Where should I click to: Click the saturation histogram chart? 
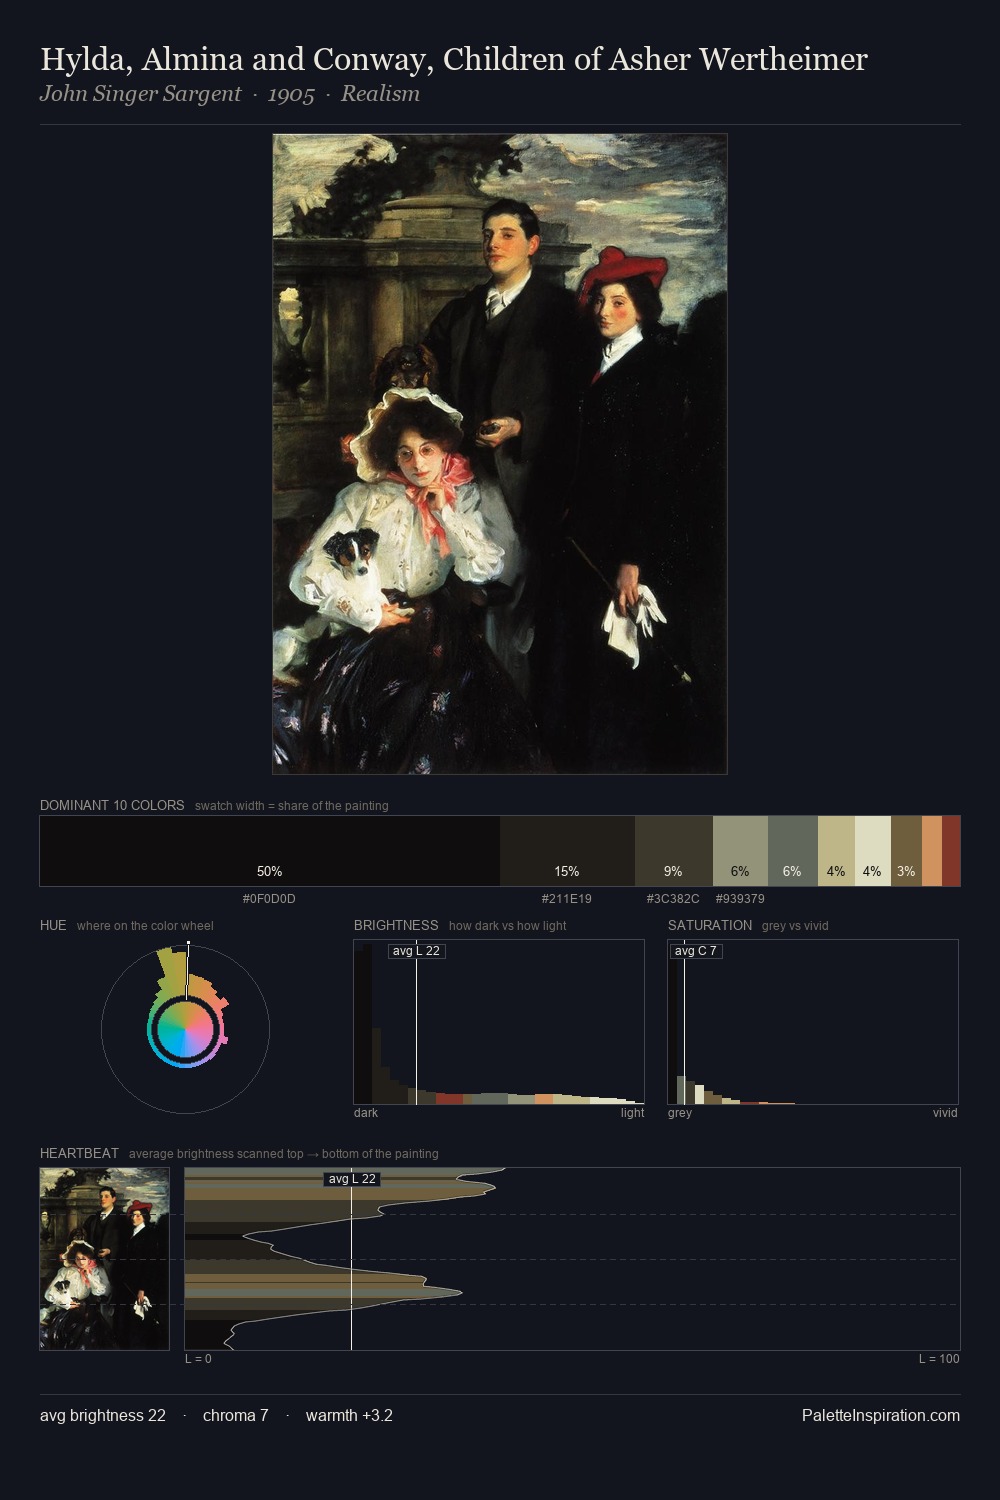(813, 1022)
